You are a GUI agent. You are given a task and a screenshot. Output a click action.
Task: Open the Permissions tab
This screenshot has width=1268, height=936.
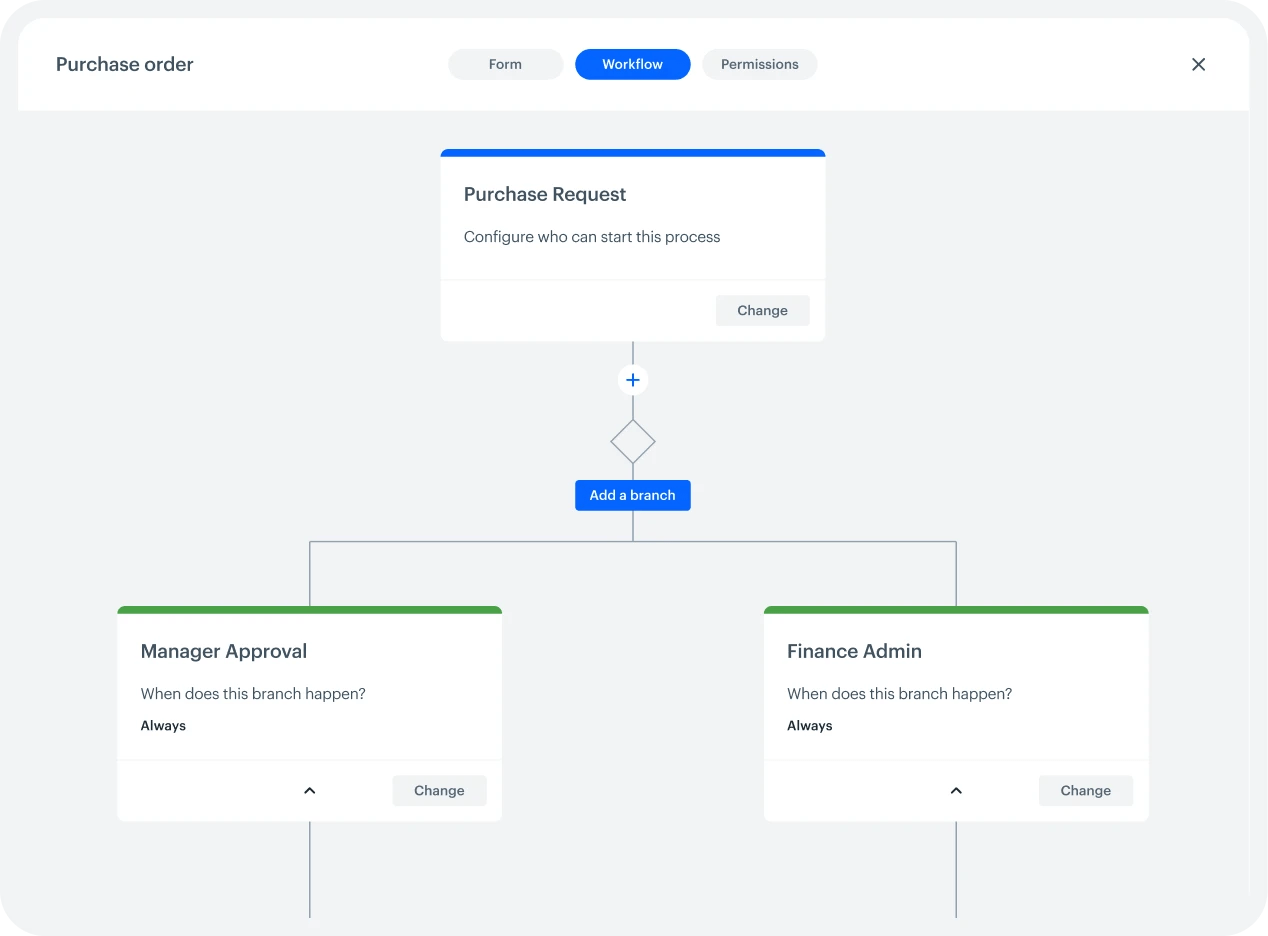pos(759,64)
